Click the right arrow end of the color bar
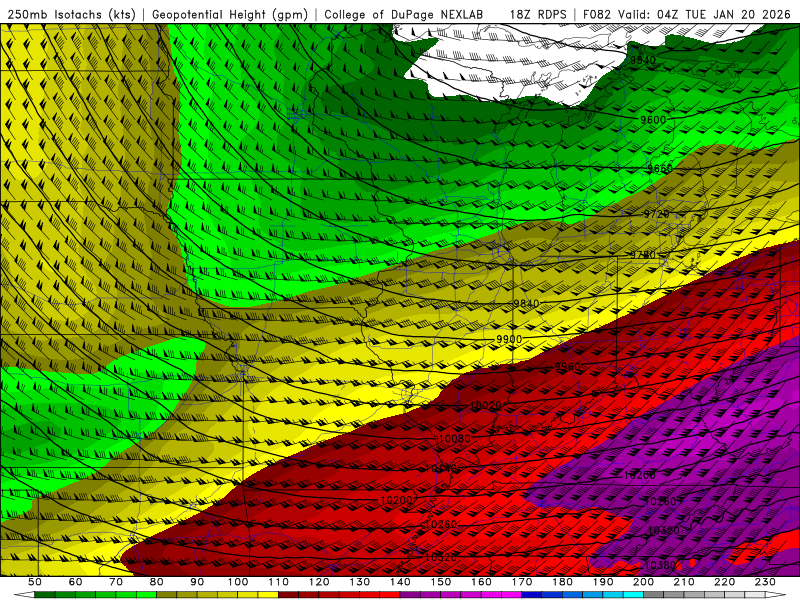The width and height of the screenshot is (800, 600). [x=776, y=595]
